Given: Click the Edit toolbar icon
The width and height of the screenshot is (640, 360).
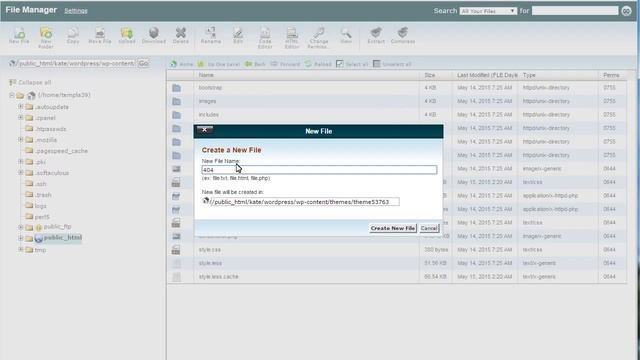Looking at the screenshot, I should click(238, 36).
